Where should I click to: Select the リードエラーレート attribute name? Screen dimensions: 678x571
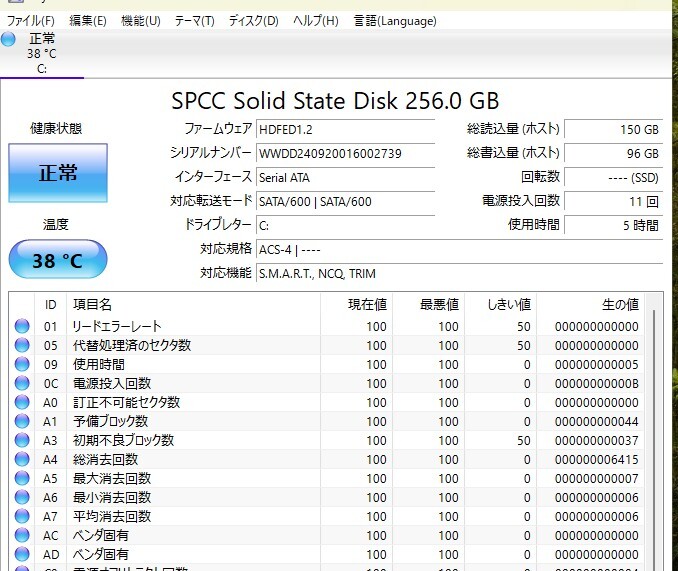pyautogui.click(x=117, y=326)
